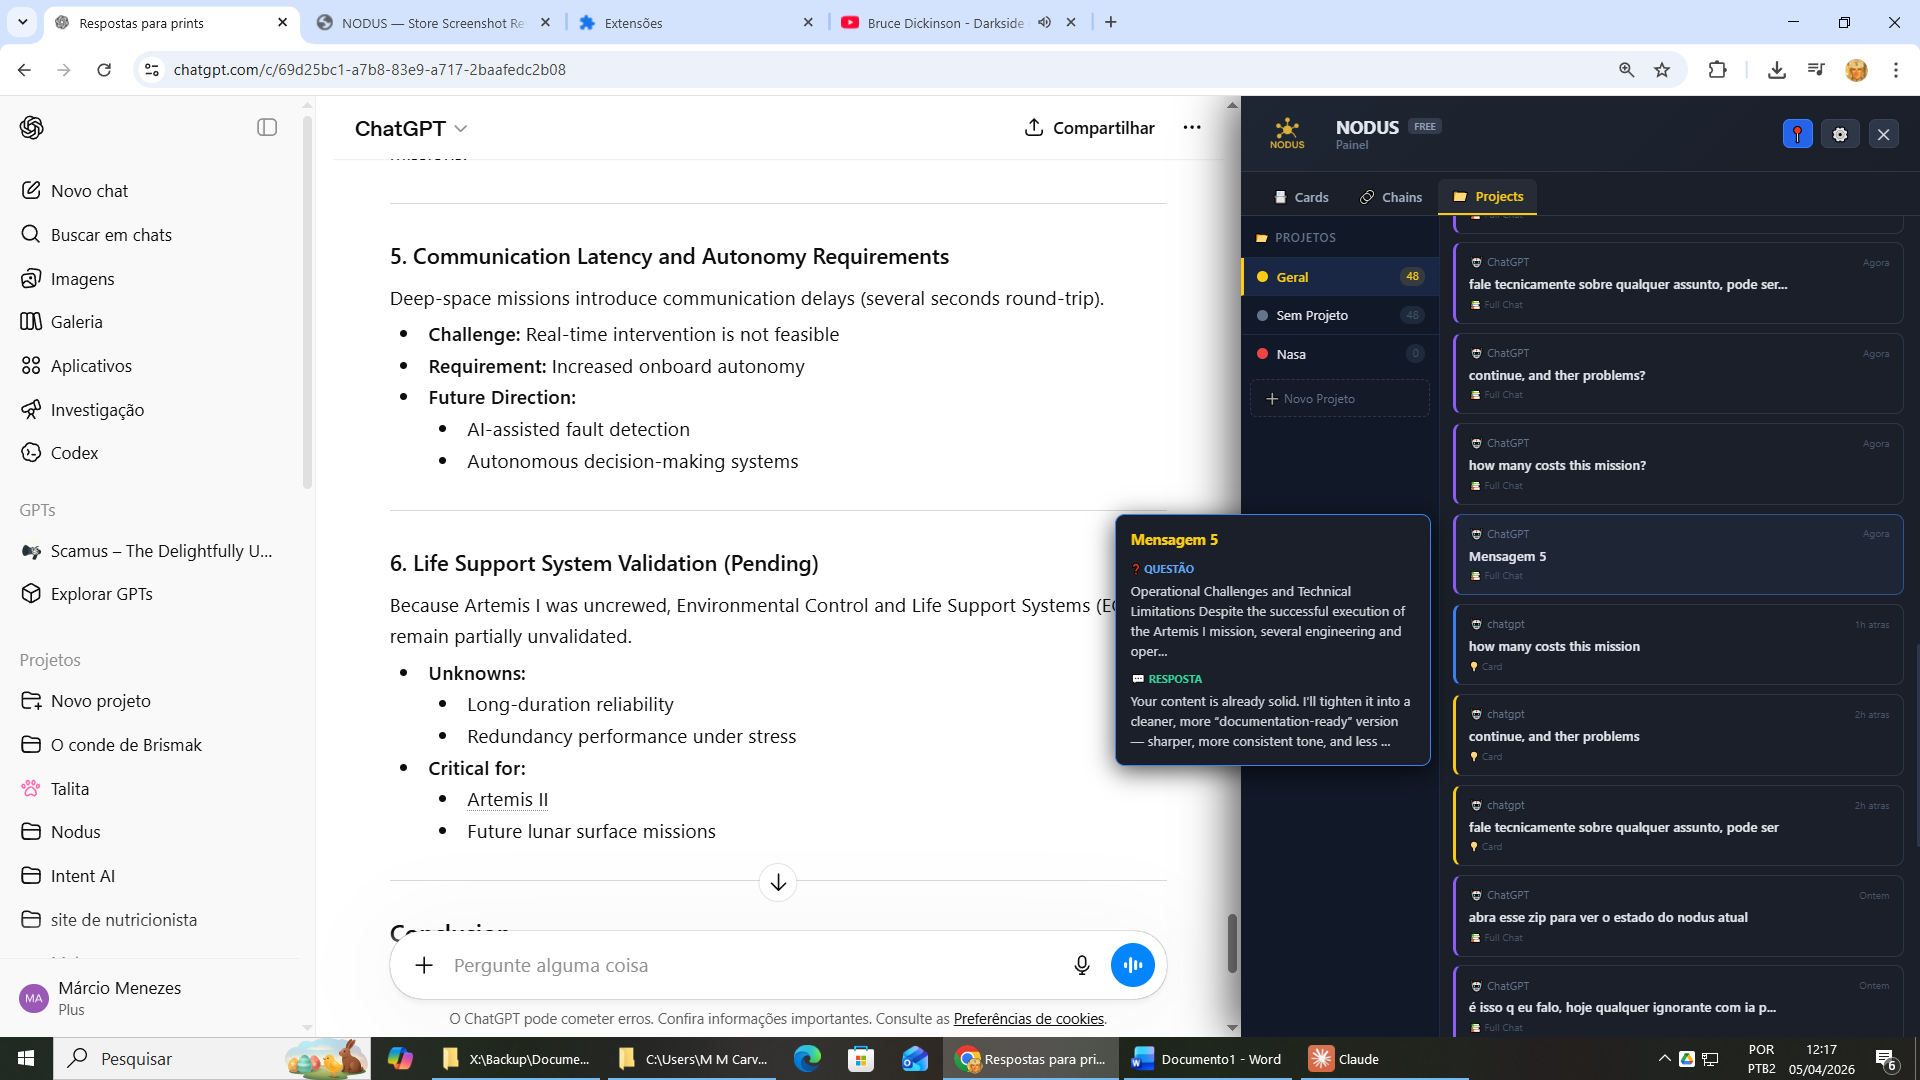Close the NODUS panel

click(x=1883, y=134)
